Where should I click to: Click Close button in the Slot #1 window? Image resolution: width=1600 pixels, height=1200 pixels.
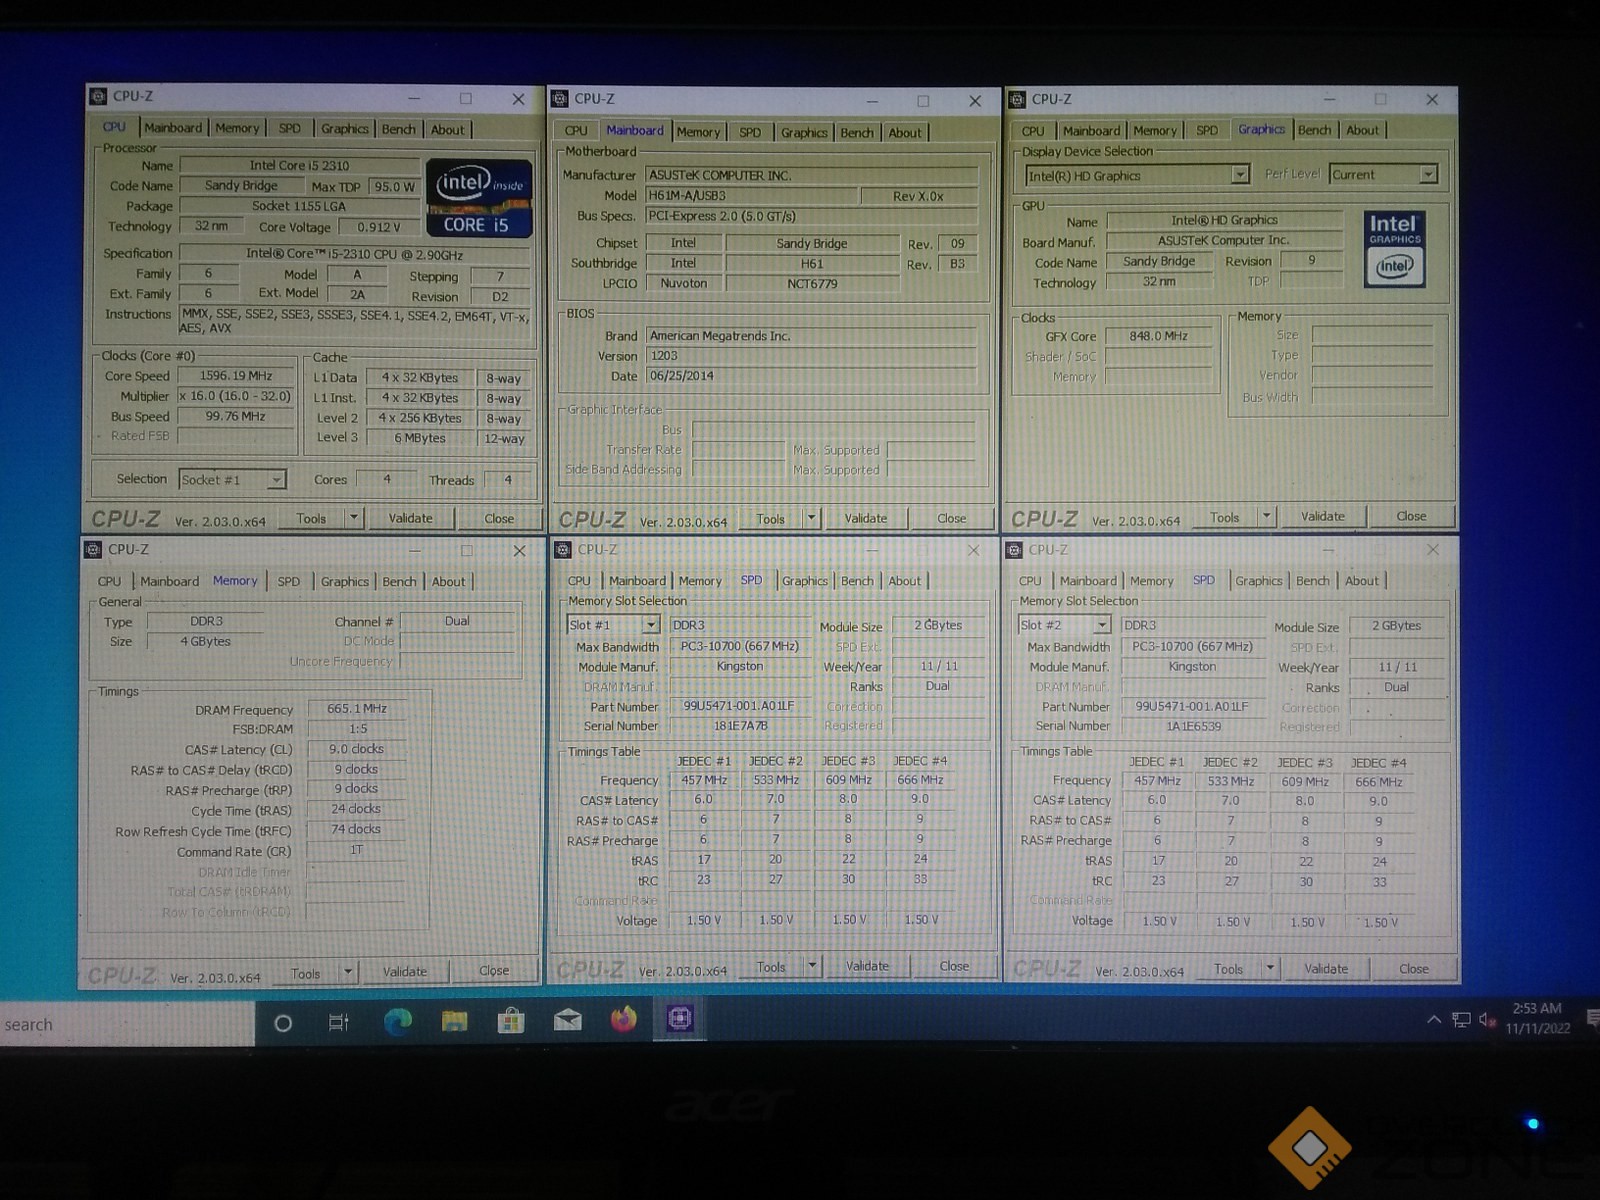point(954,966)
